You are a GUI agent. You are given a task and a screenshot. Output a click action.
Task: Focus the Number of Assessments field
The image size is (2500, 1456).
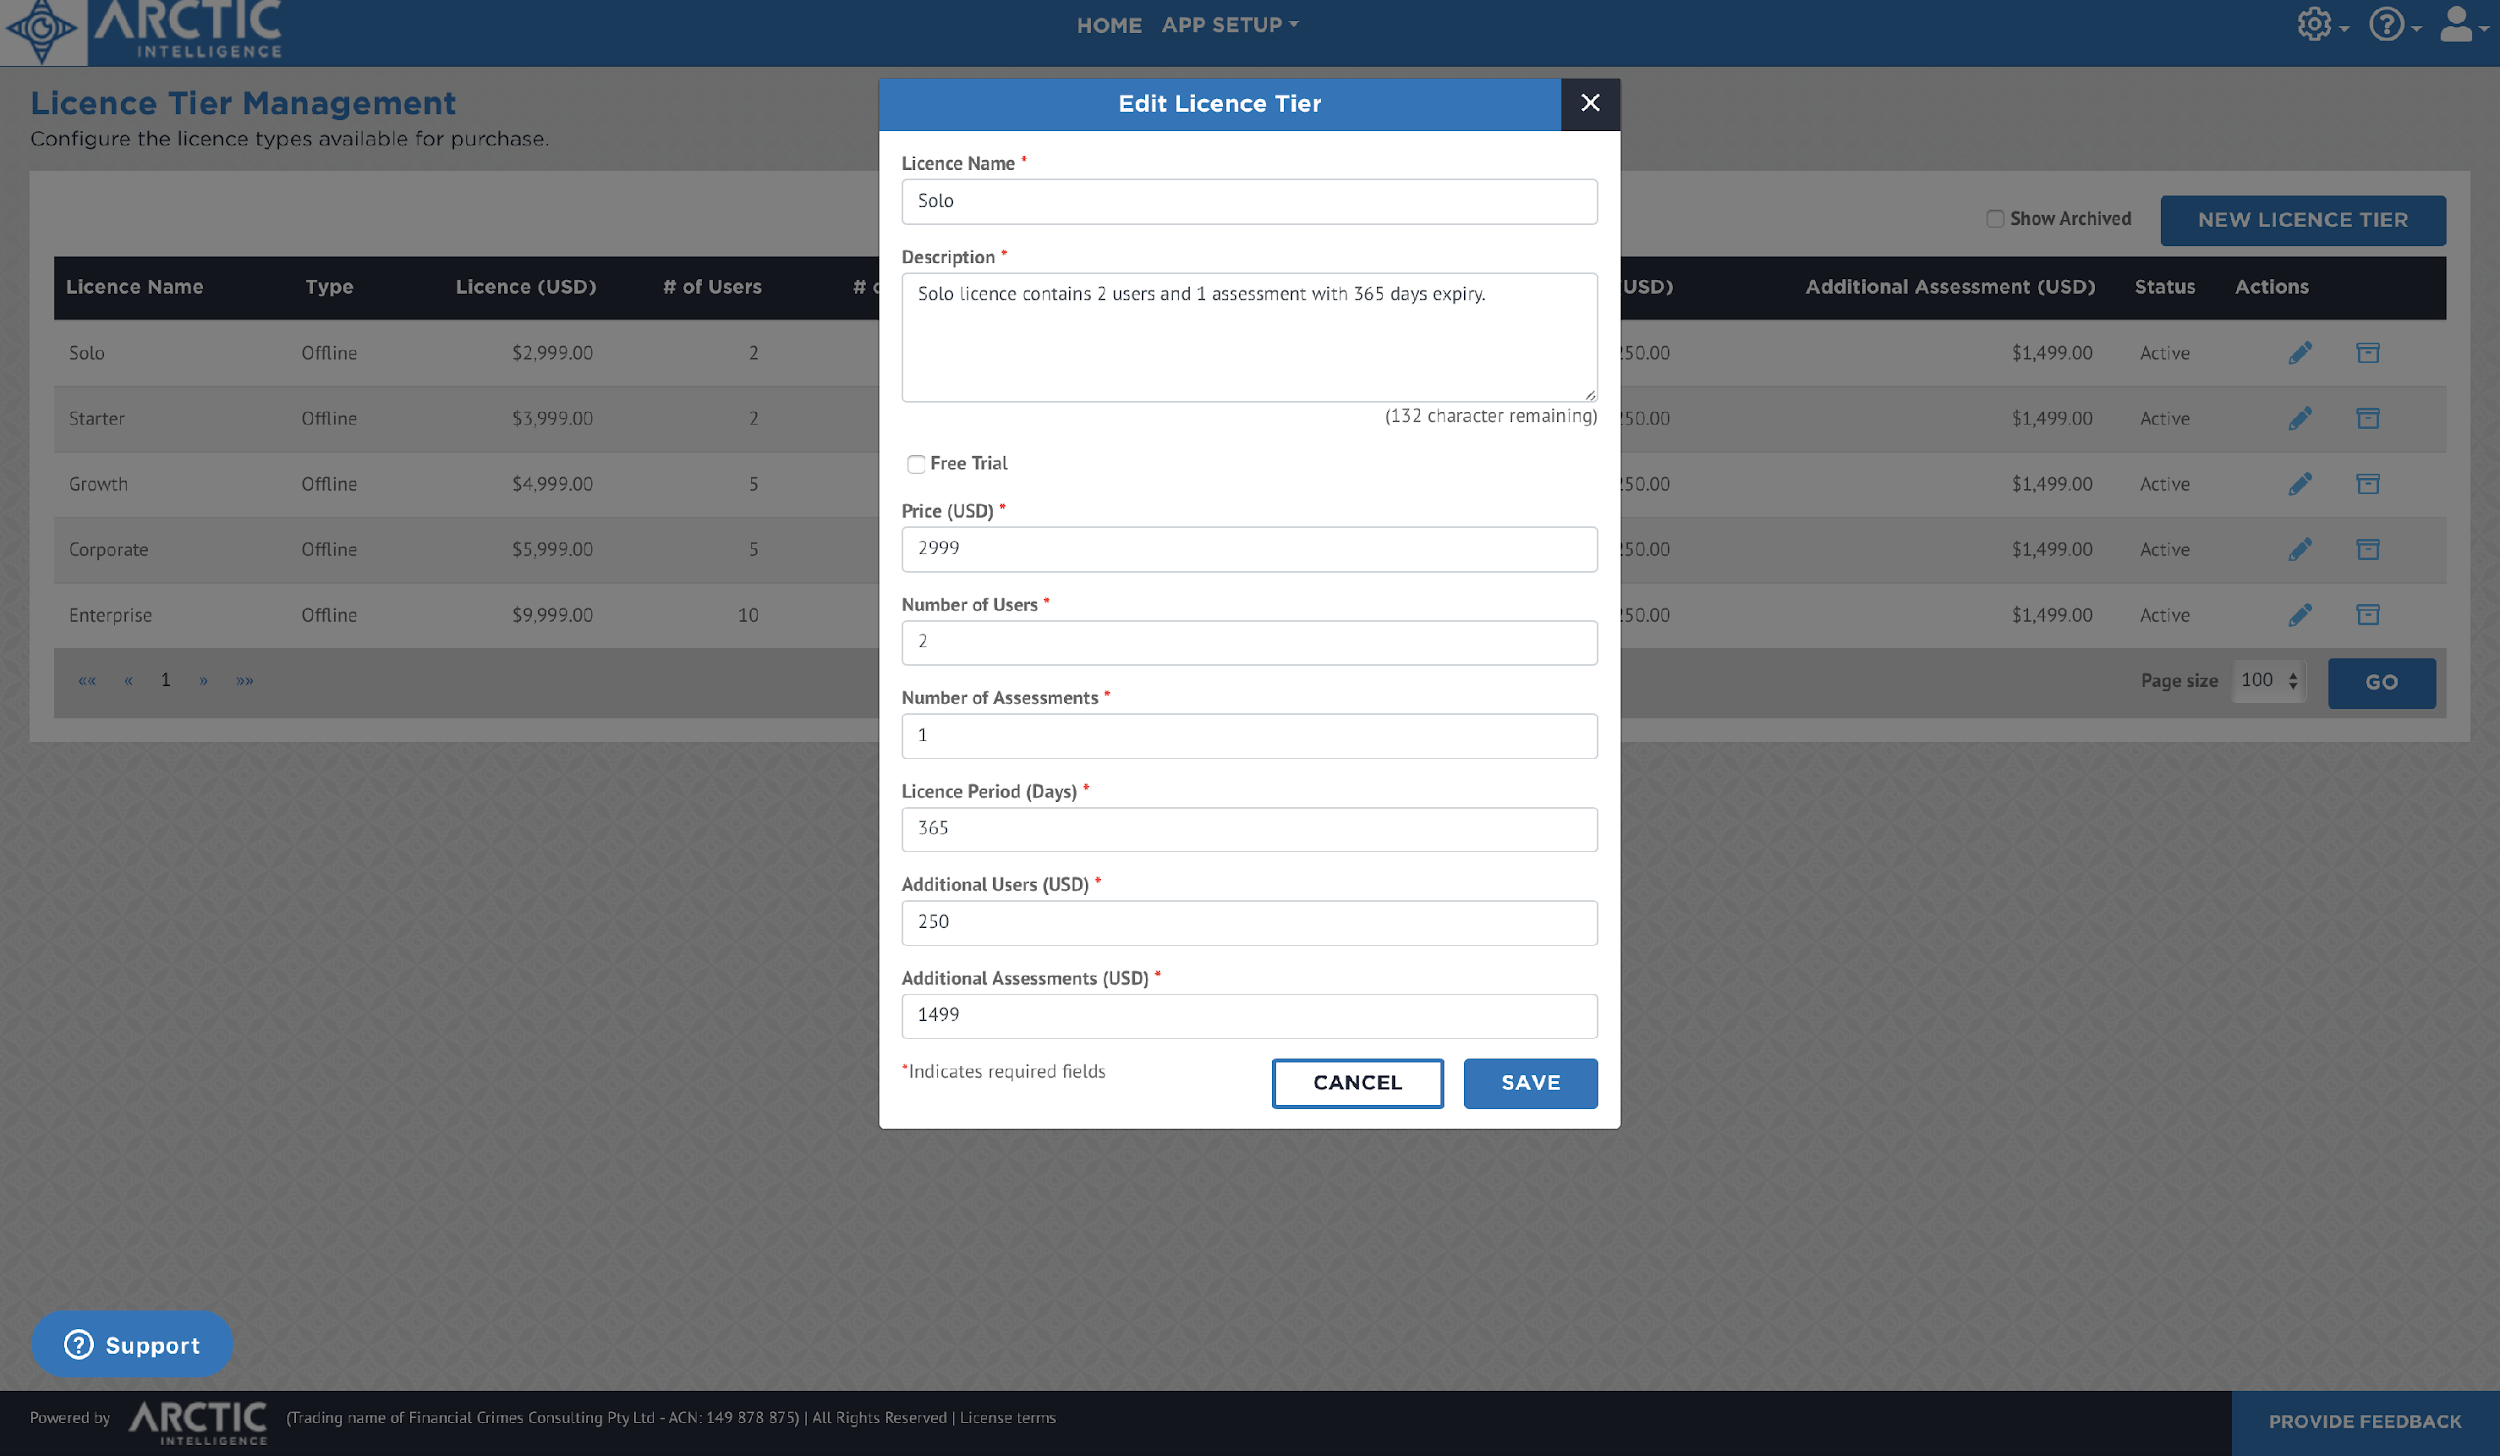click(x=1249, y=736)
